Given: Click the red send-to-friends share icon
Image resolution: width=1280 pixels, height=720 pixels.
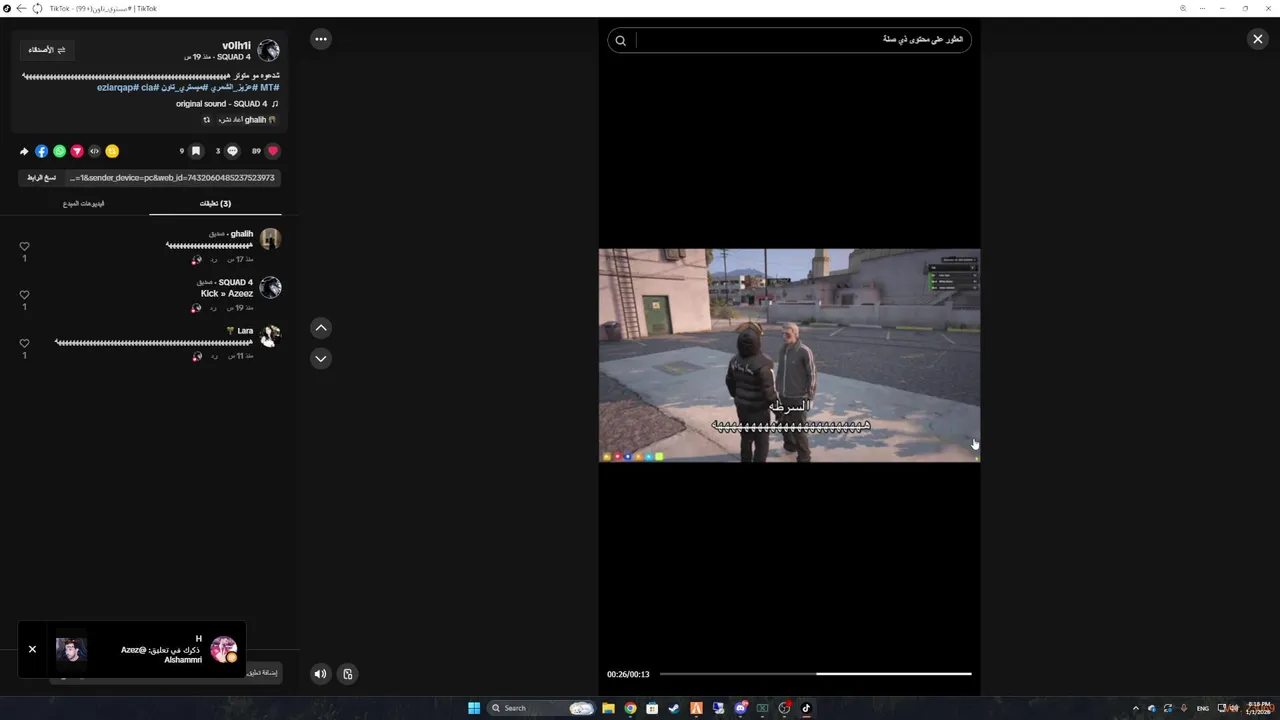Looking at the screenshot, I should coord(77,151).
